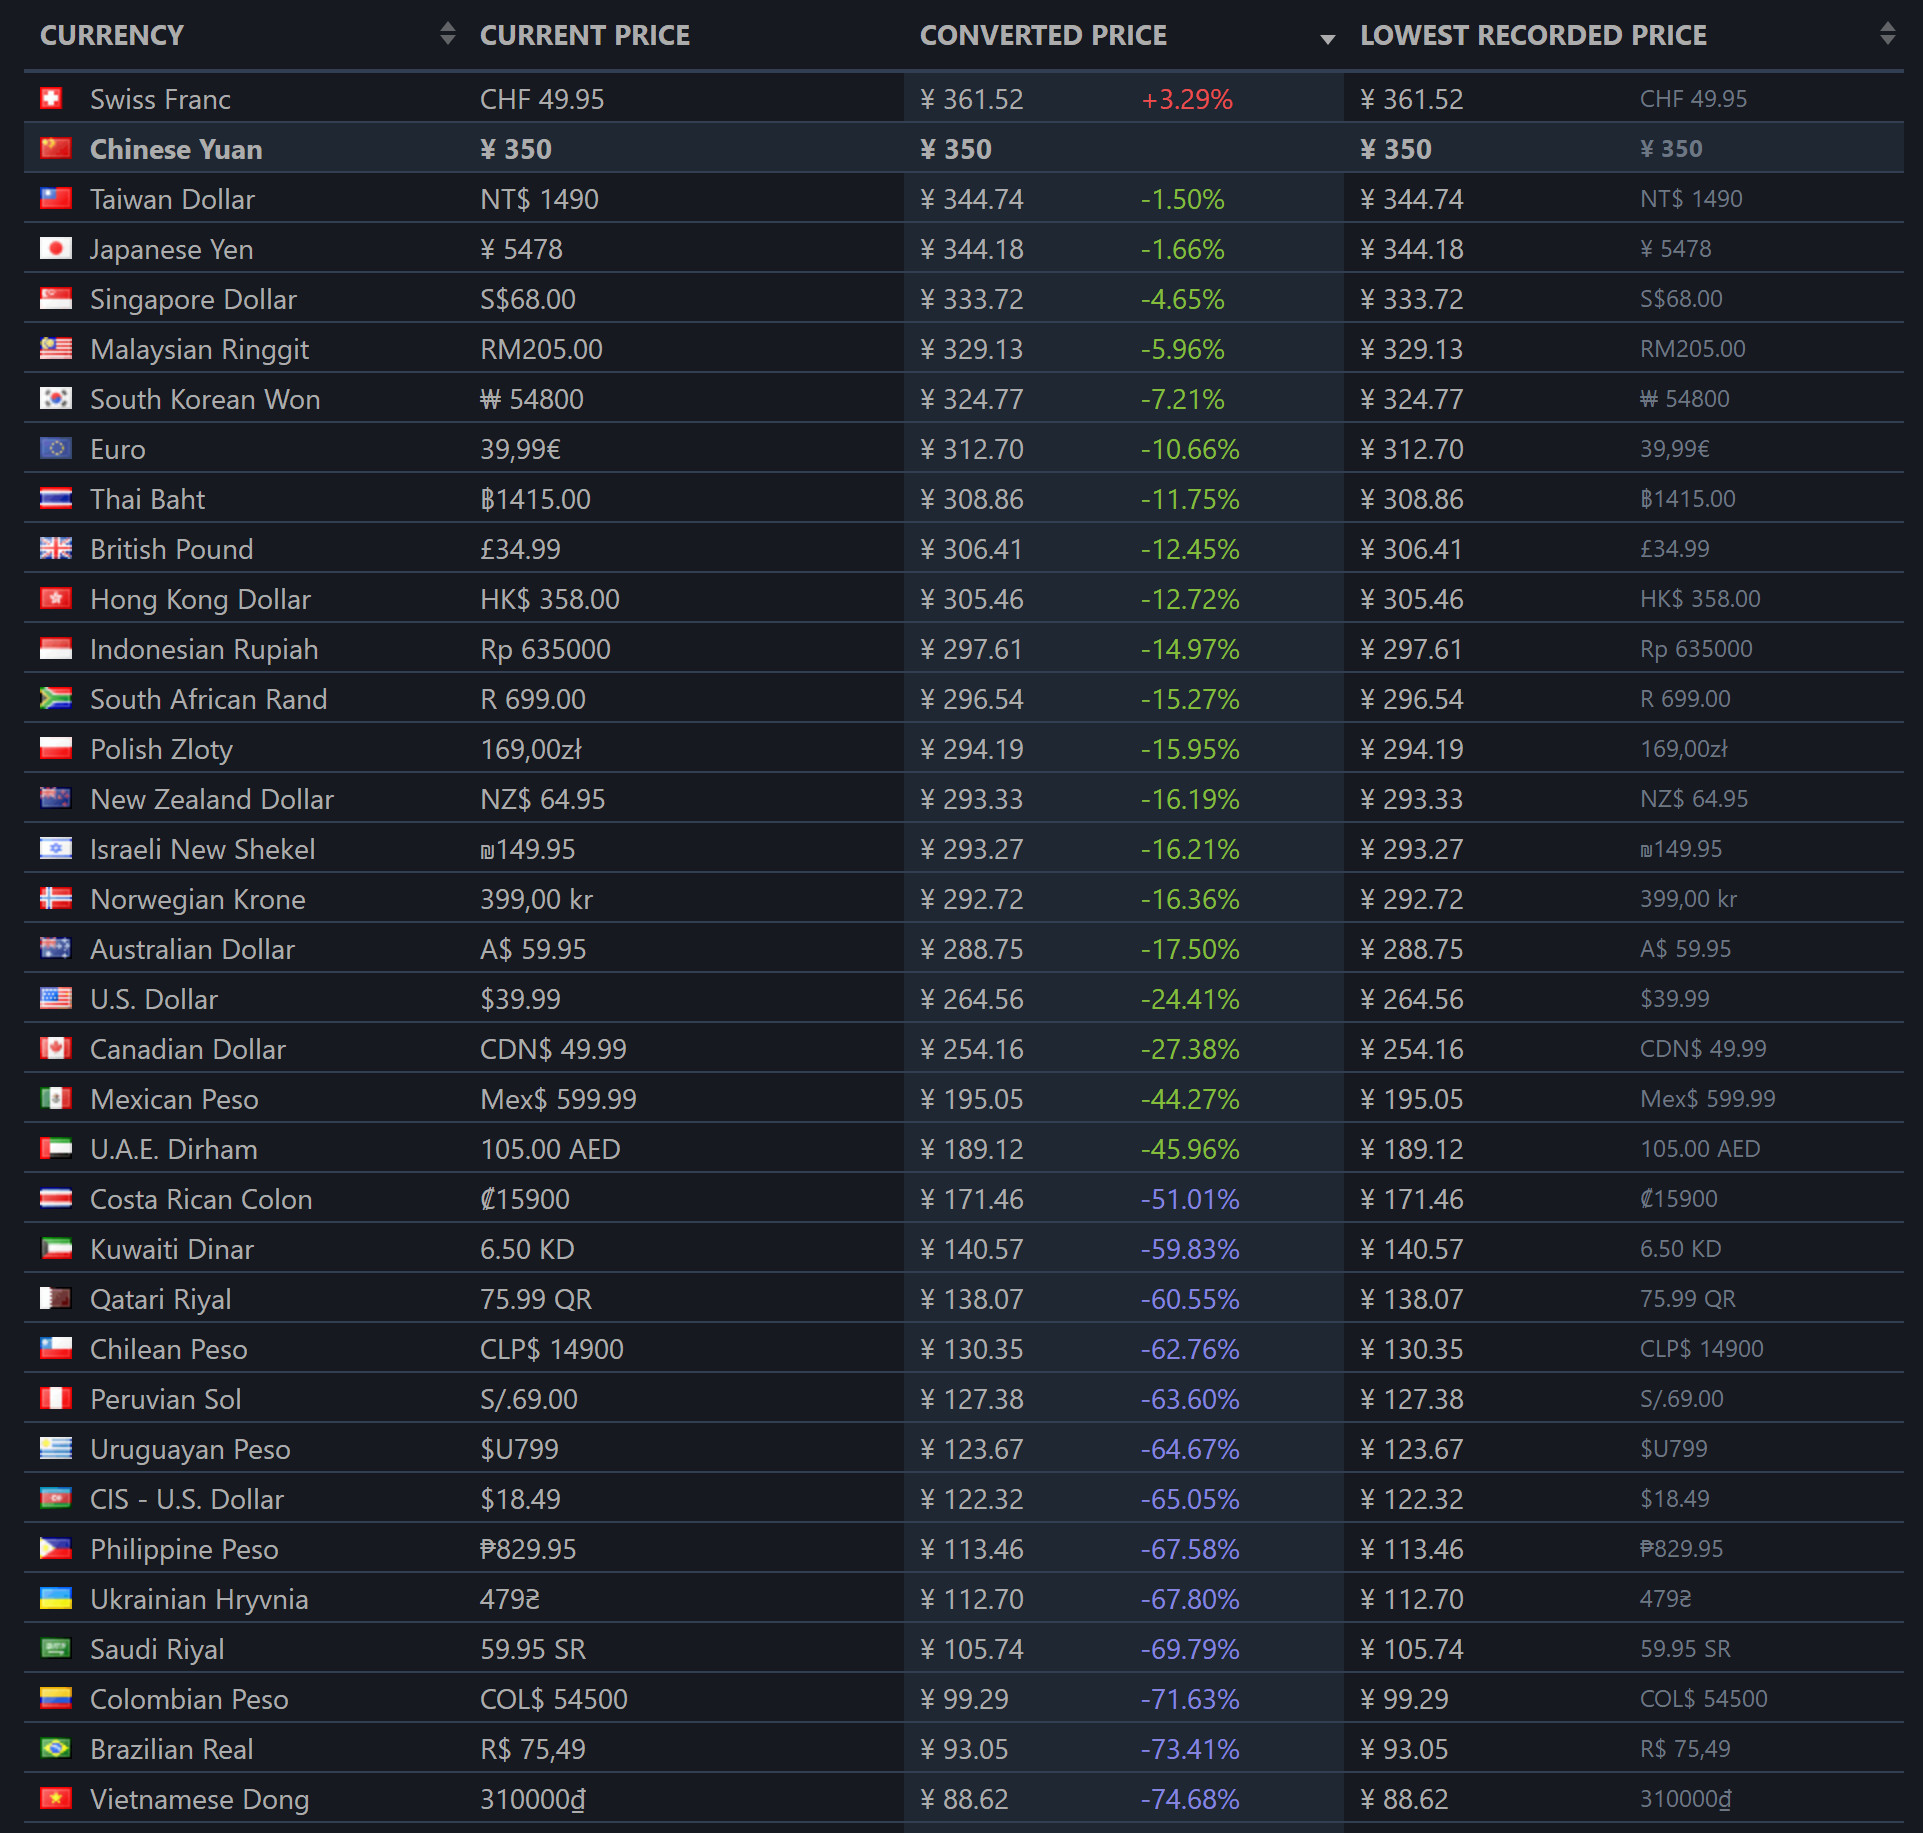Click the HK$ 358.00 lowest recorded price
Viewport: 1923px width, 1833px height.
pyautogui.click(x=1700, y=599)
